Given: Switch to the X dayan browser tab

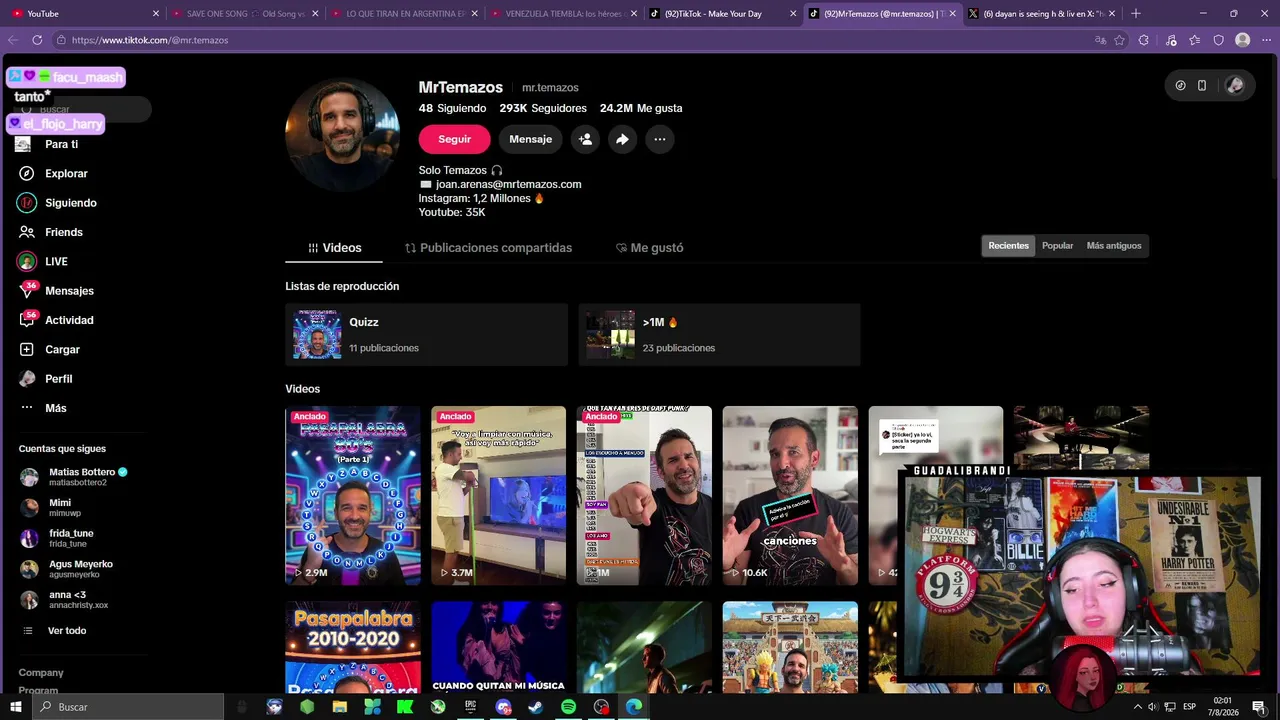Looking at the screenshot, I should click(x=1042, y=13).
